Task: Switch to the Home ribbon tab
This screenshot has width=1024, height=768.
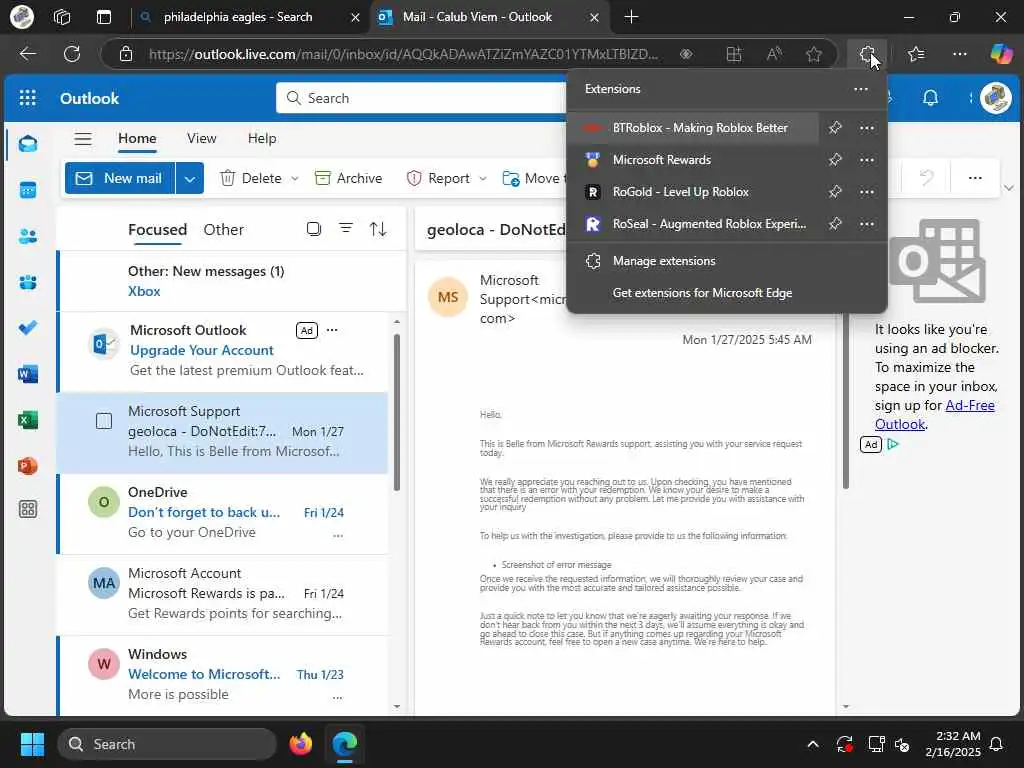Action: tap(137, 138)
